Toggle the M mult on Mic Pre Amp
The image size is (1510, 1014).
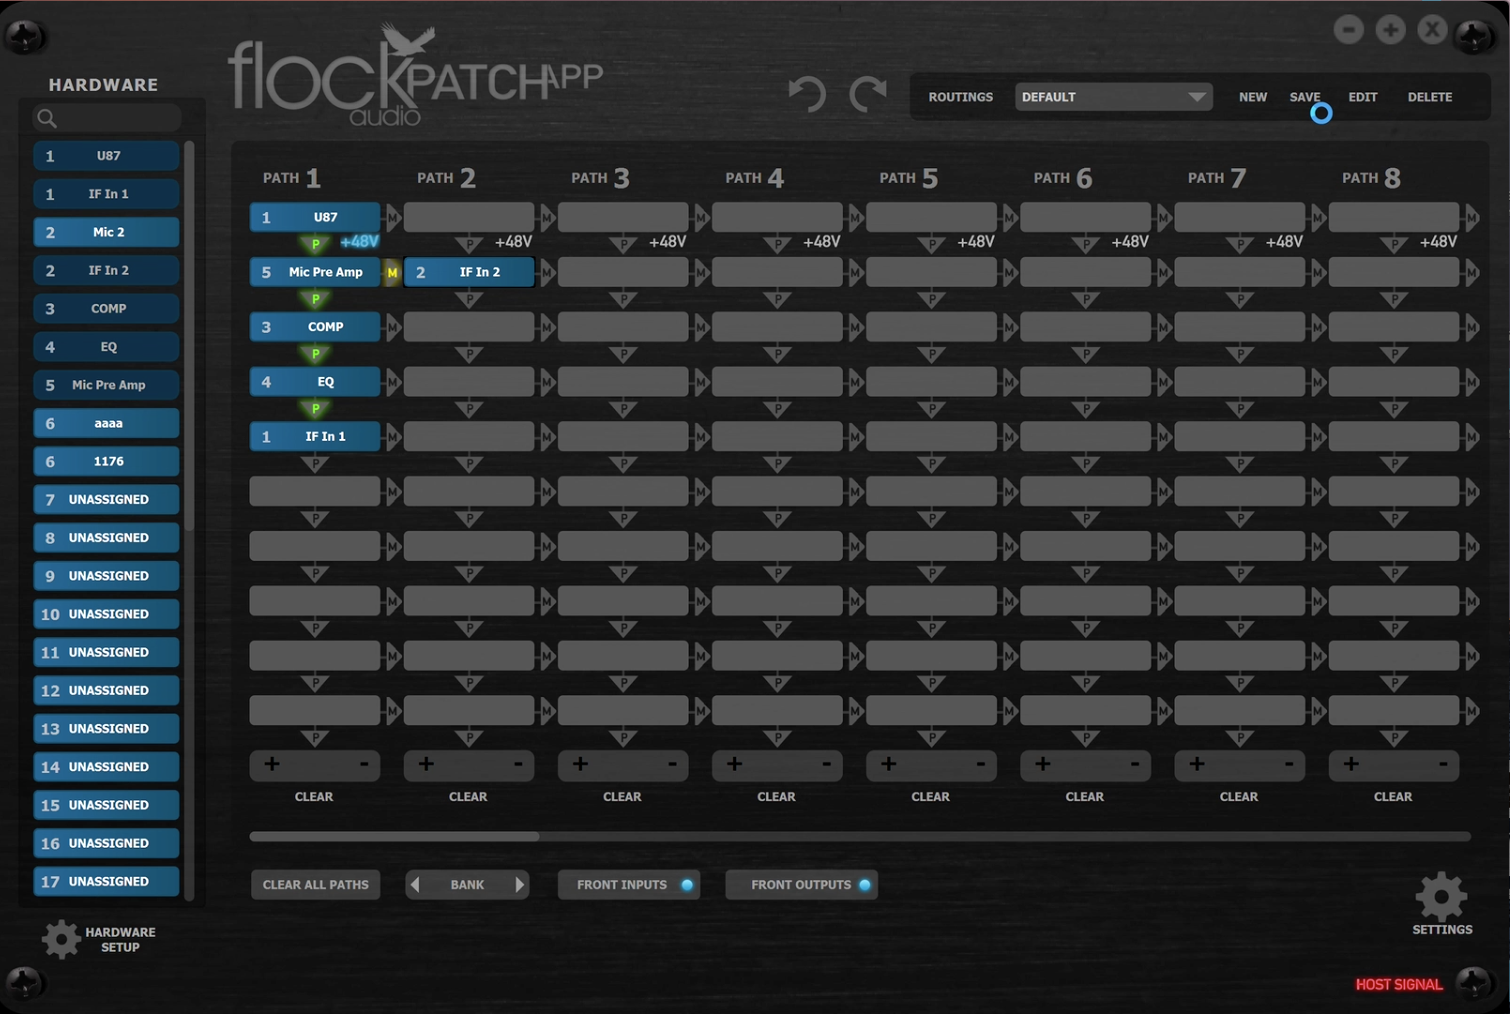392,272
